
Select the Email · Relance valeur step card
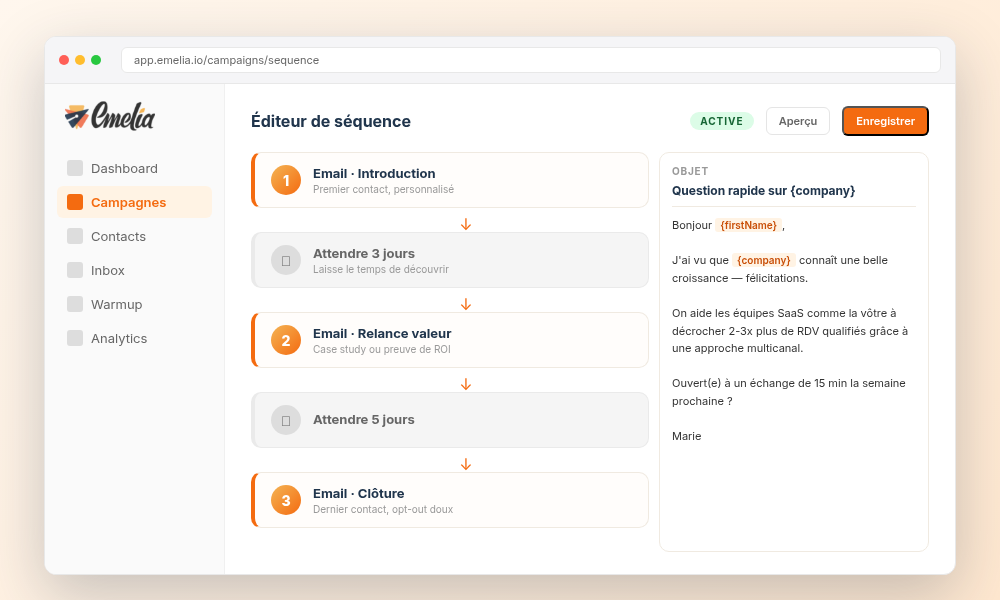[450, 340]
